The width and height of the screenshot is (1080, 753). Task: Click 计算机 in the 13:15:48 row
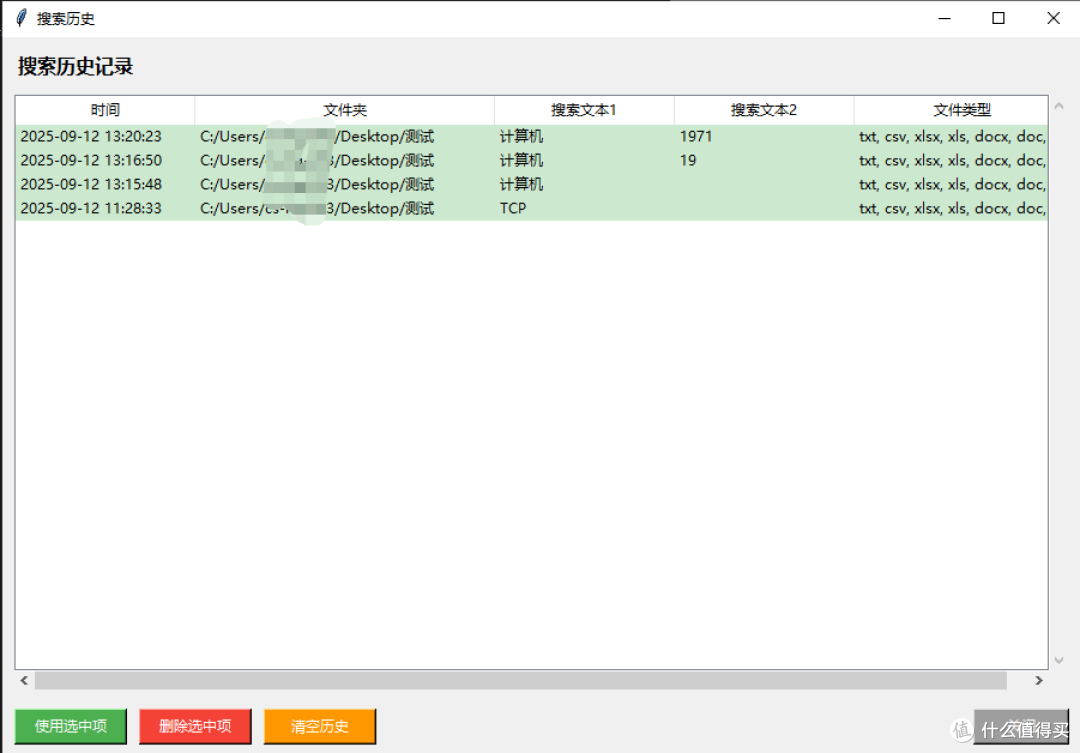coord(521,185)
